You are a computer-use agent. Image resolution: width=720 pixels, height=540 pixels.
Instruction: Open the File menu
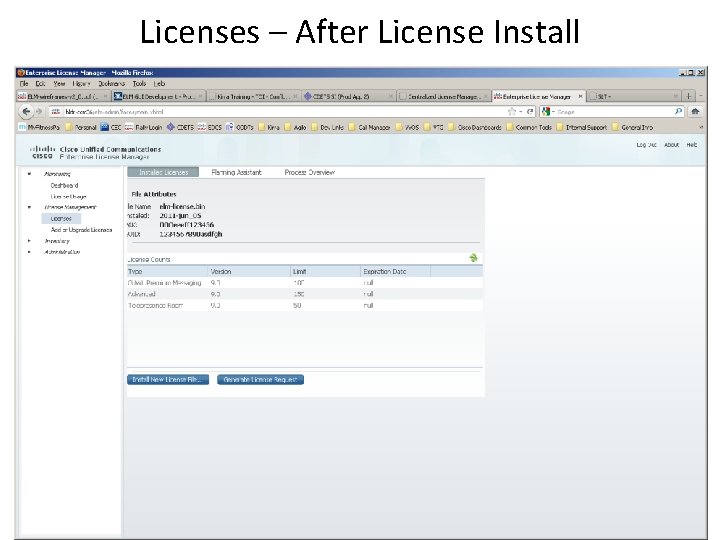[24, 84]
